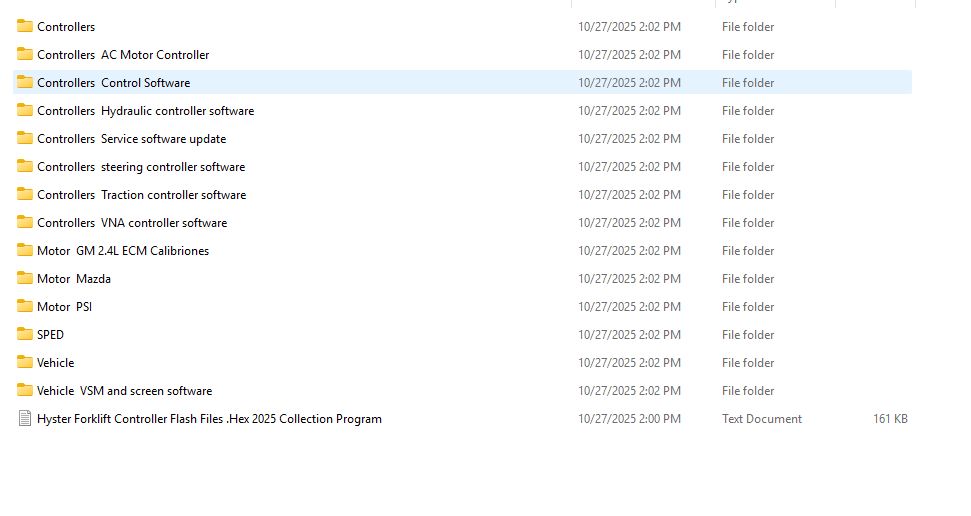The width and height of the screenshot is (971, 516).
Task: Click folder icon for Motor GM 2.4L ECM Calibriones
Action: 25,250
